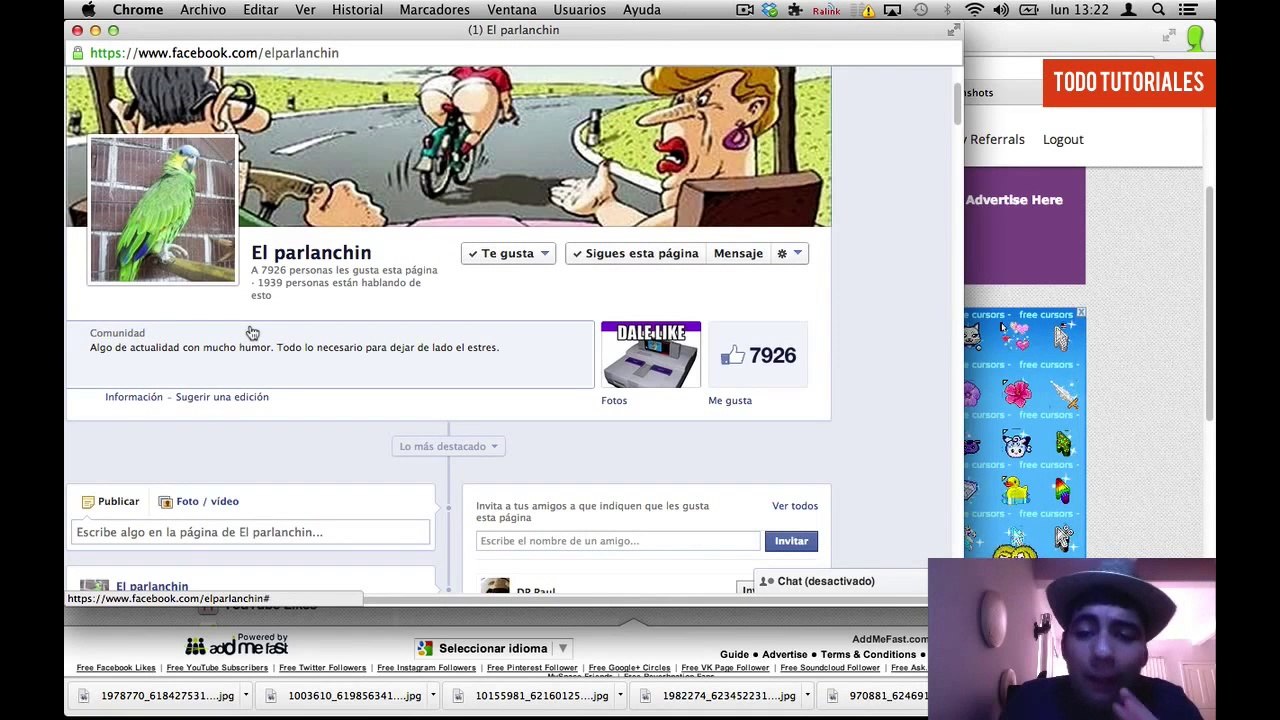1280x720 pixels.
Task: Enter fullscreen with window expand arrows
Action: 953,30
